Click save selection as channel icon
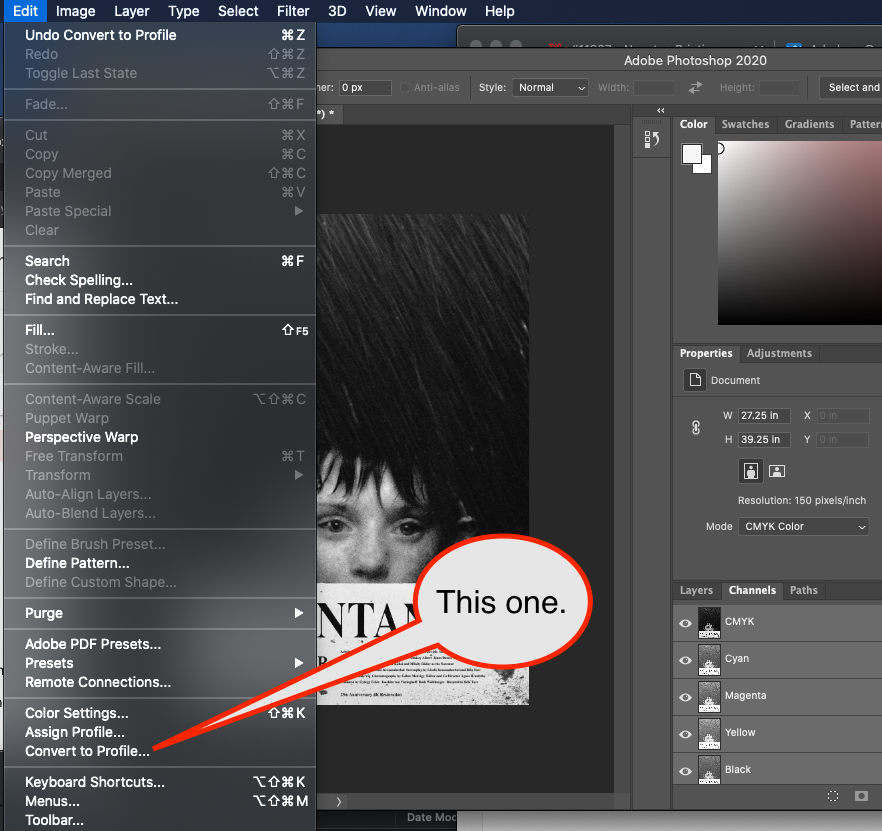This screenshot has width=882, height=831. click(861, 796)
